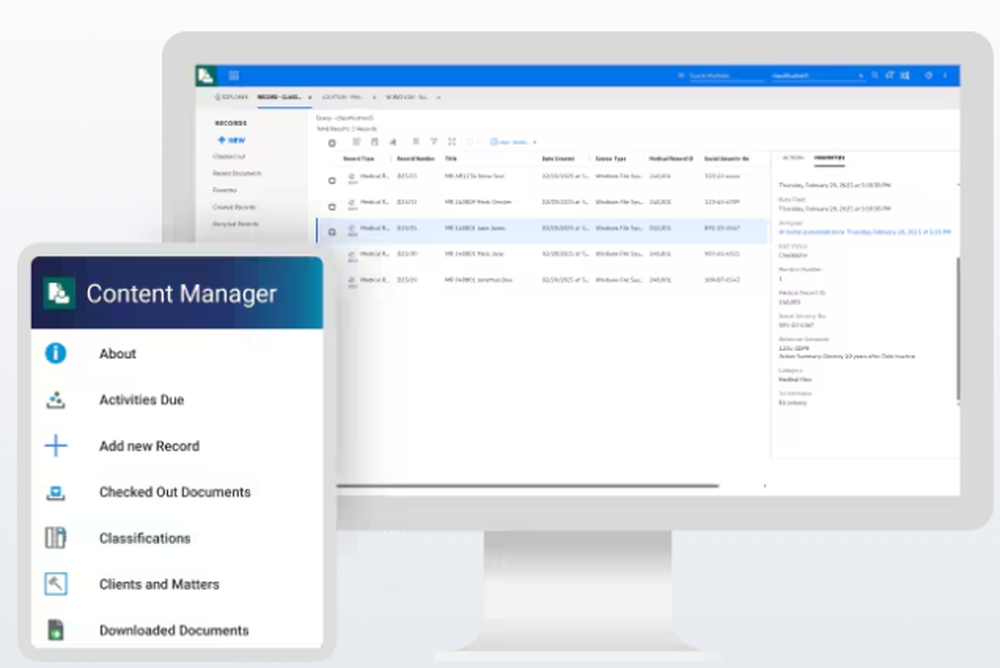Open the hamburger menu in the blue bar
This screenshot has height=668, width=1000.
tap(234, 75)
